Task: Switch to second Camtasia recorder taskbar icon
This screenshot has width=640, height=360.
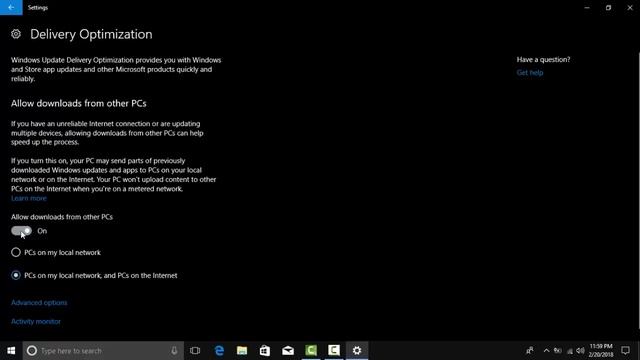Action: [x=334, y=351]
